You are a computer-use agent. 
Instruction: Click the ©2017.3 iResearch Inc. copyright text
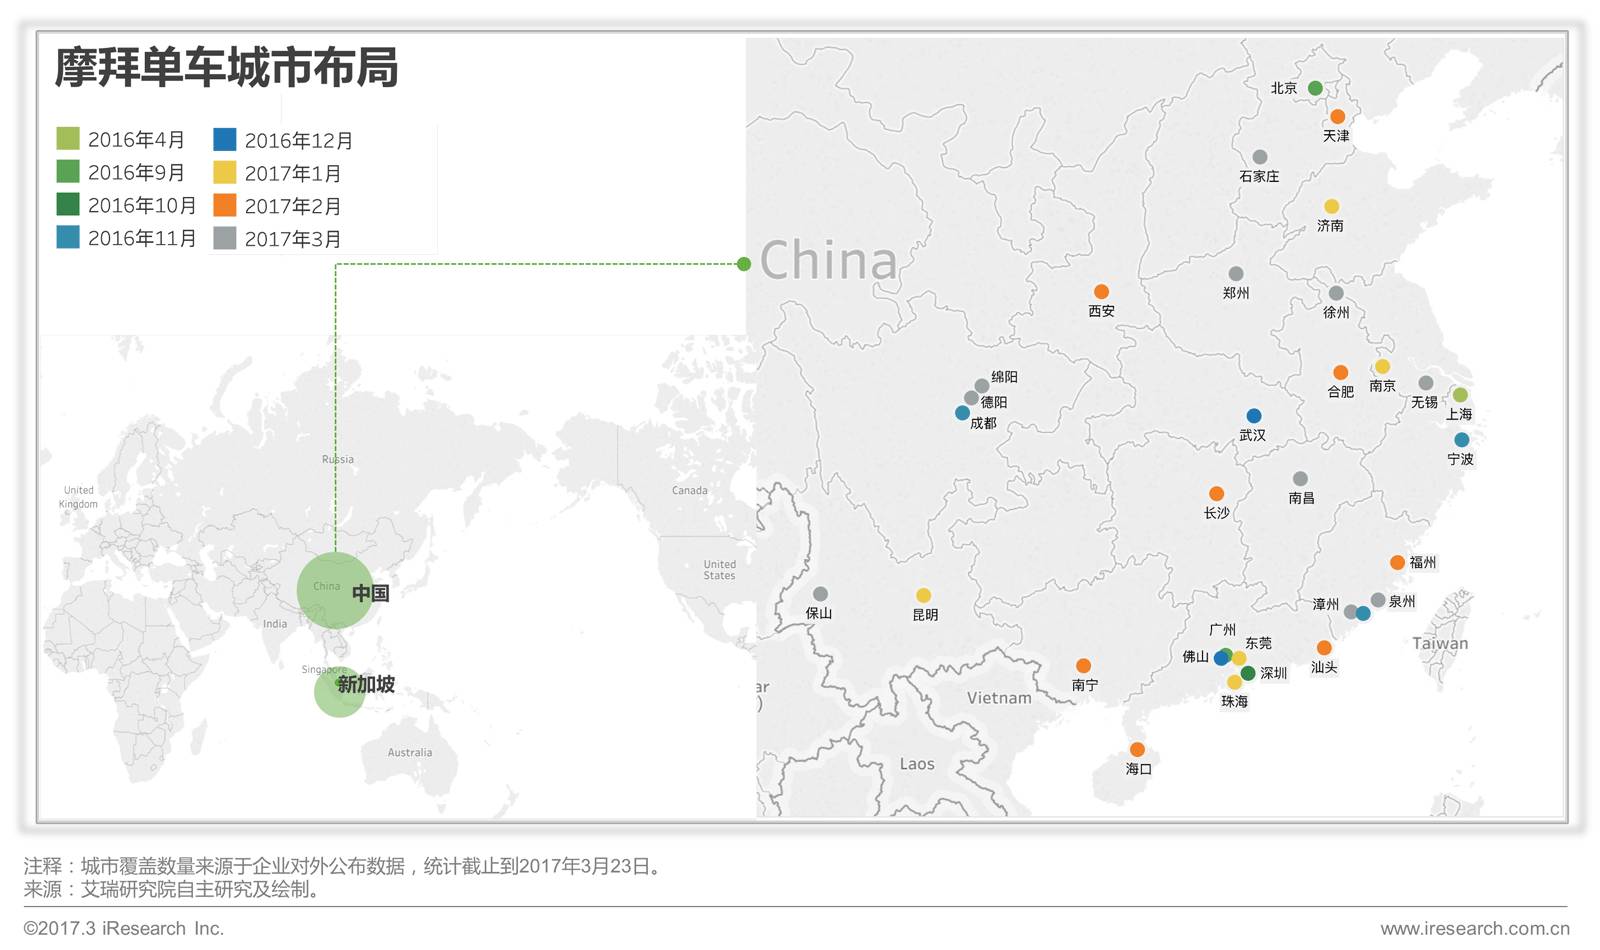[124, 928]
